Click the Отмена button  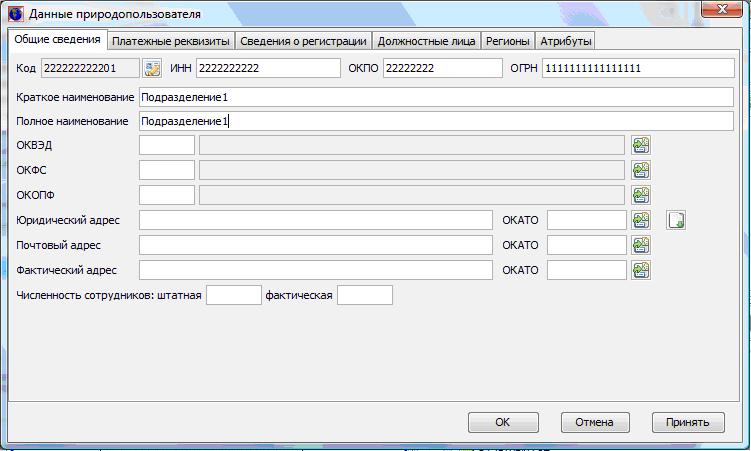595,422
